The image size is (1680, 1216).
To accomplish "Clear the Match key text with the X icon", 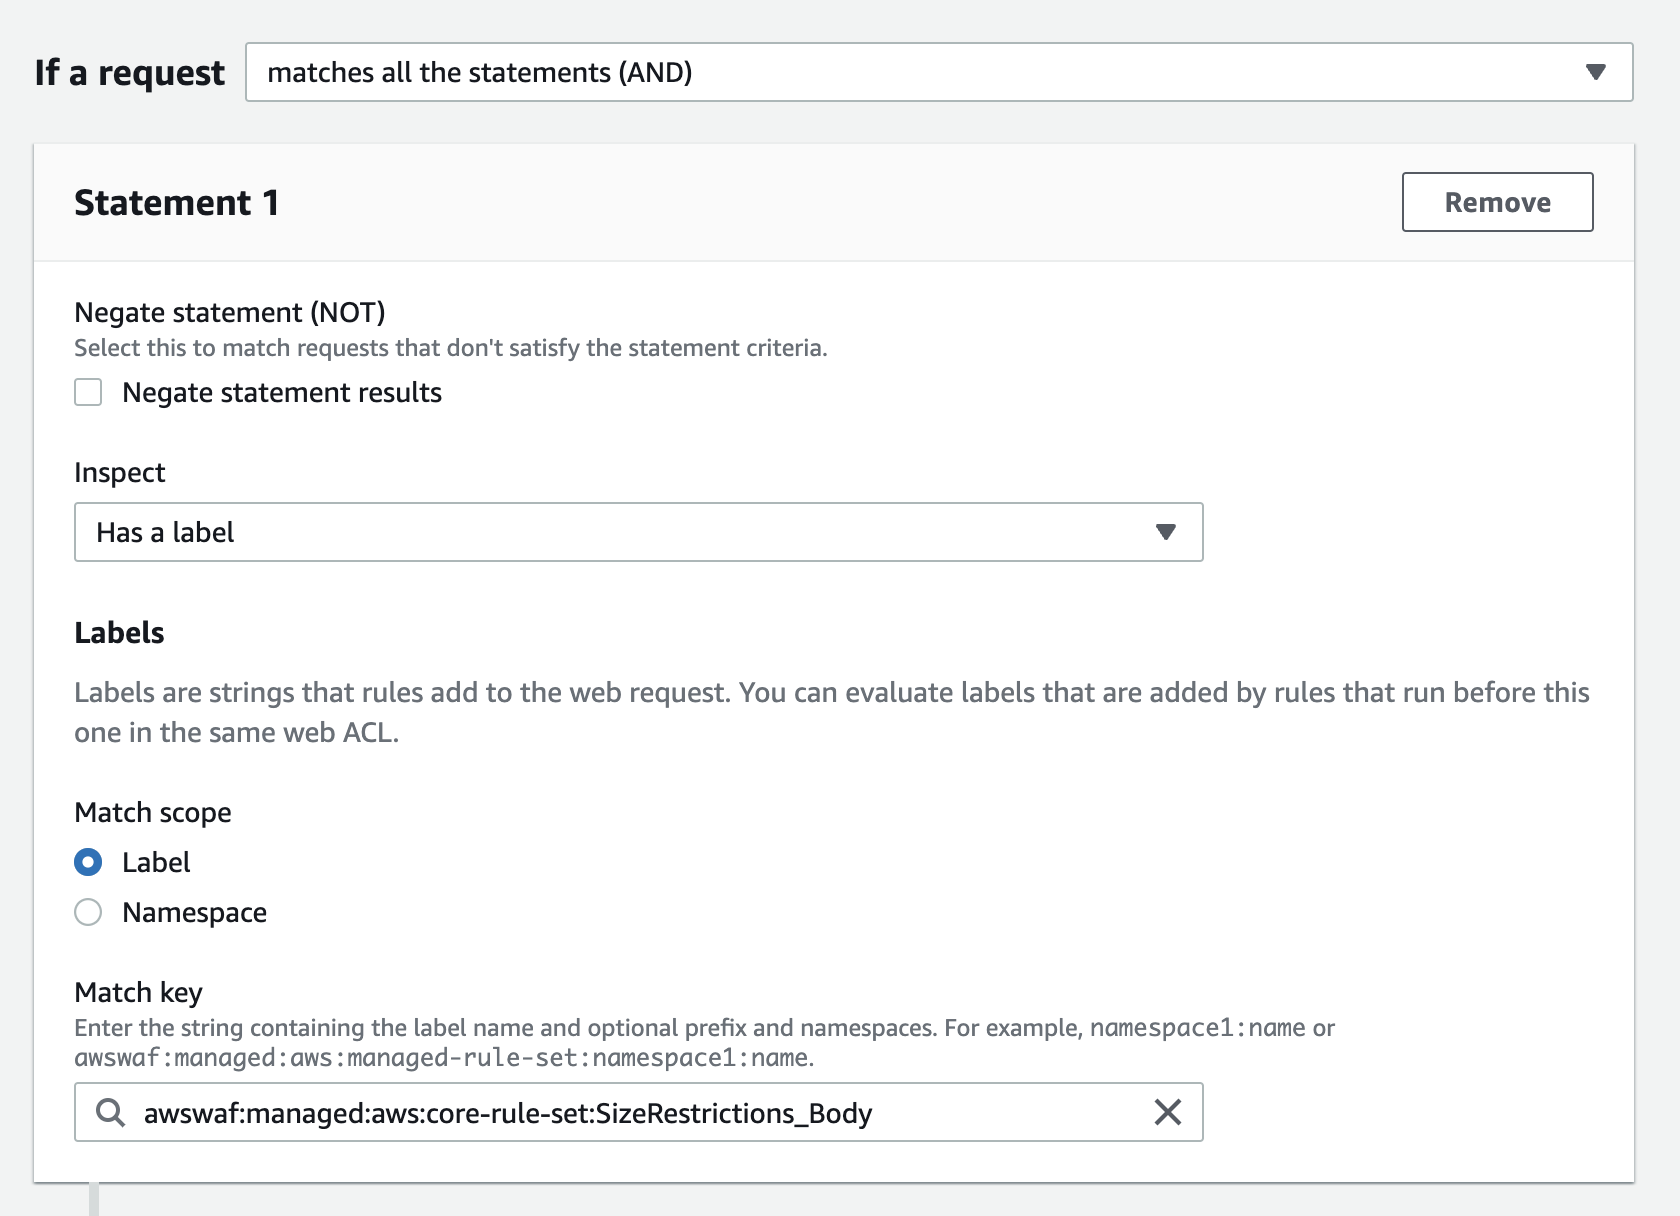I will (1167, 1112).
